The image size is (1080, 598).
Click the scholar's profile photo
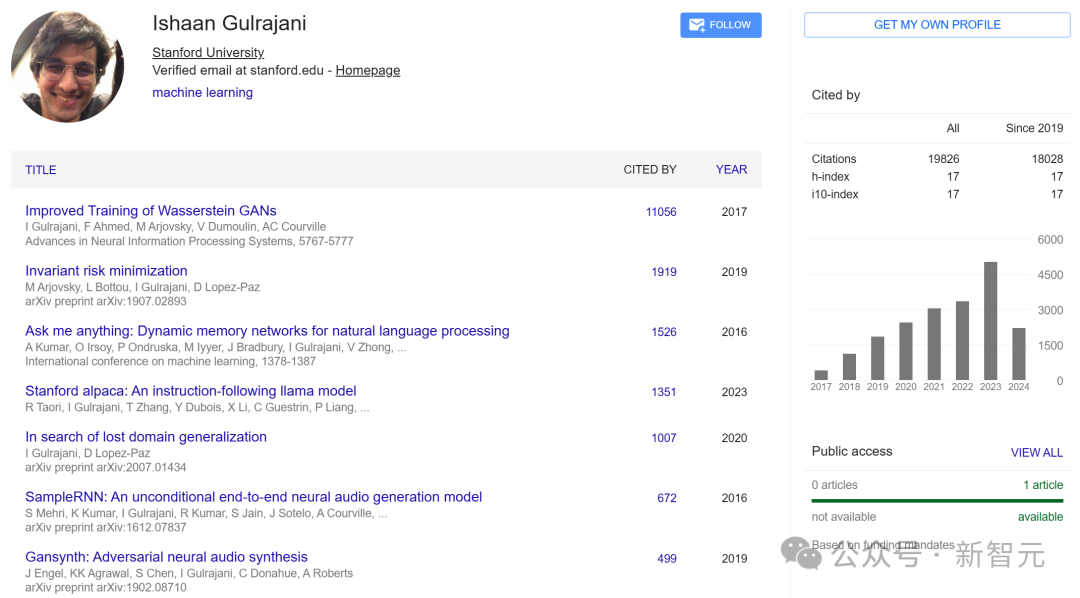(68, 66)
